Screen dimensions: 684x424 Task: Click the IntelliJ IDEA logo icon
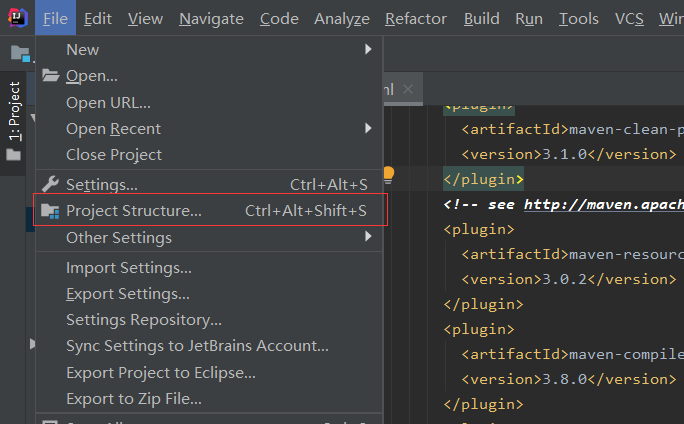(17, 18)
